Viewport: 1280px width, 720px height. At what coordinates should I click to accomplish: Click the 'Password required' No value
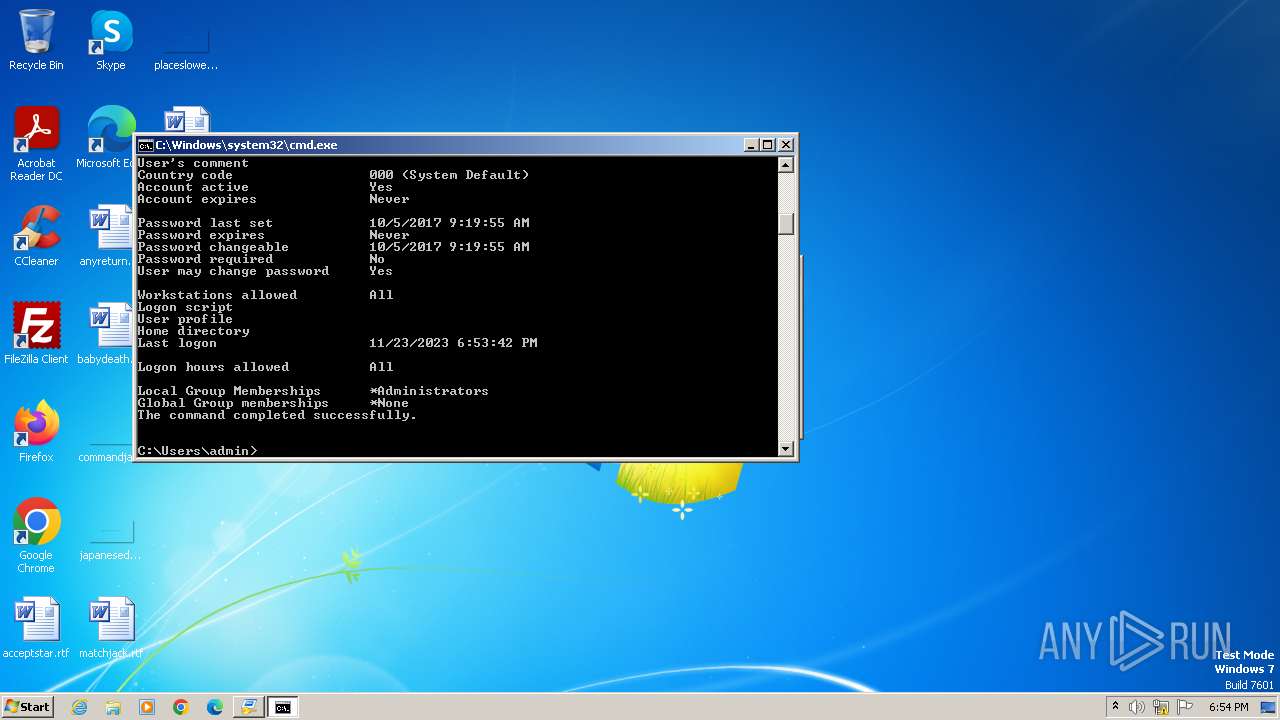[x=377, y=259]
